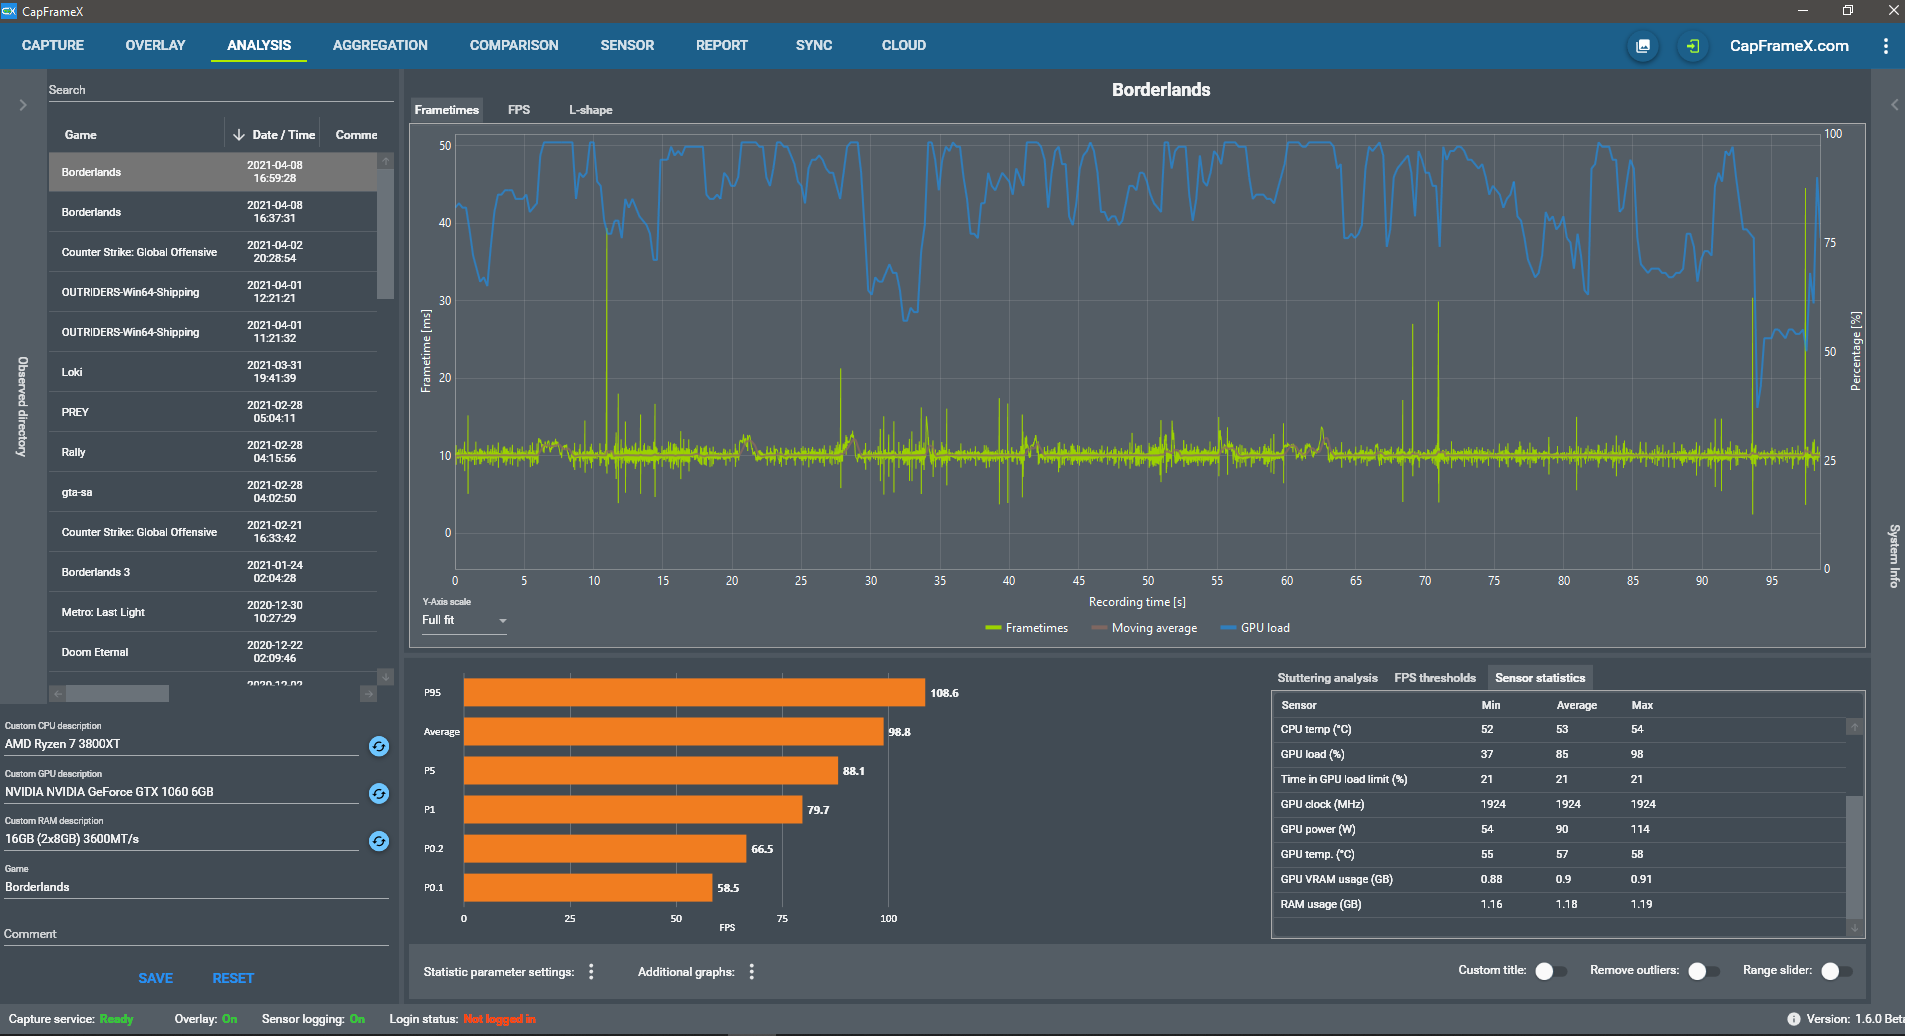Select the Sensor statistics tab

1540,678
